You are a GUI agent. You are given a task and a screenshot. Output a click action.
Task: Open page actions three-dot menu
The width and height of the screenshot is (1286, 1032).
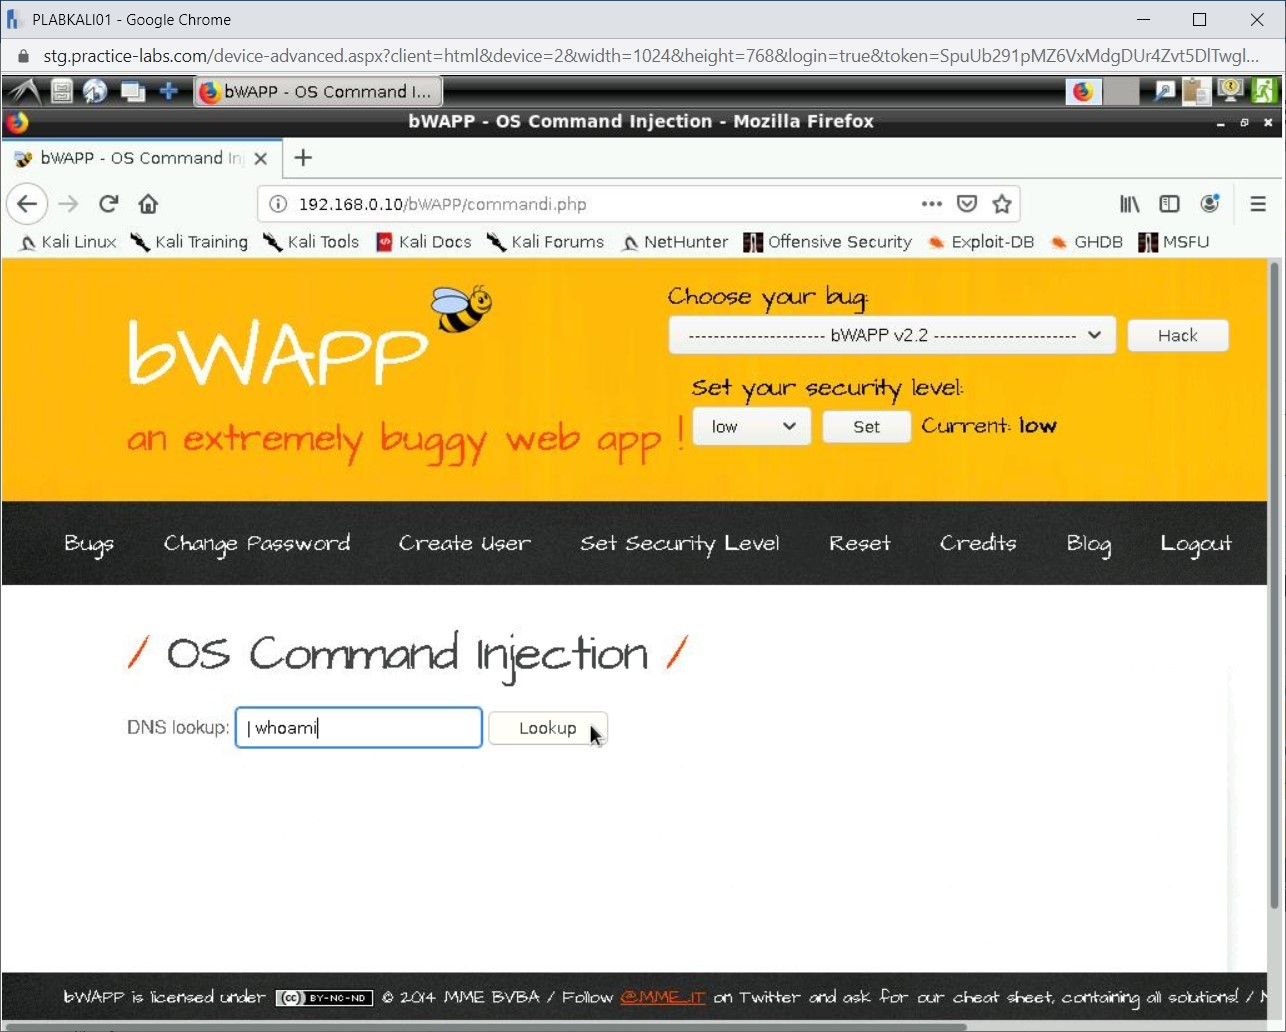(931, 204)
